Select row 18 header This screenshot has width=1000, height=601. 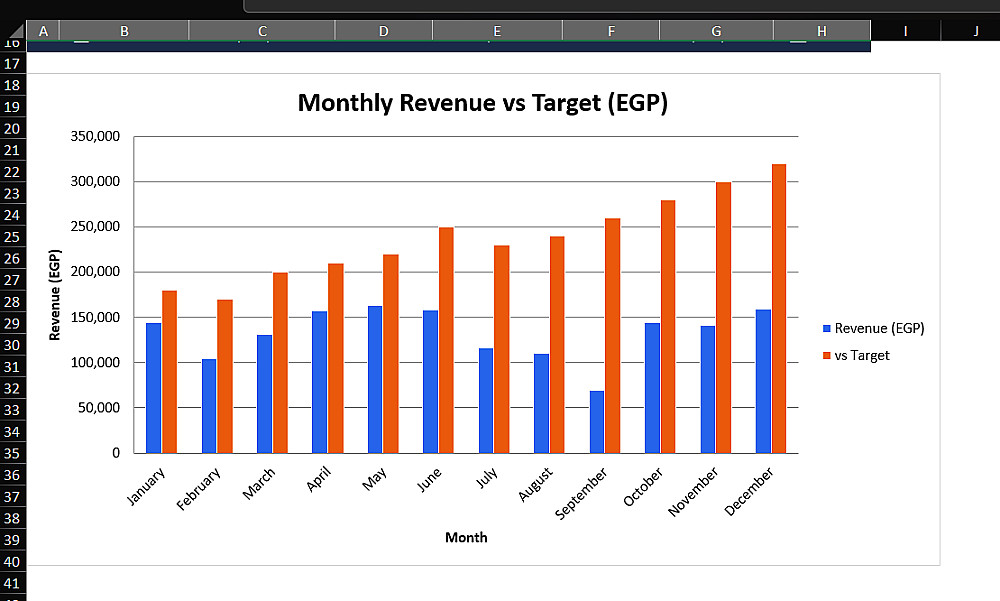[12, 85]
